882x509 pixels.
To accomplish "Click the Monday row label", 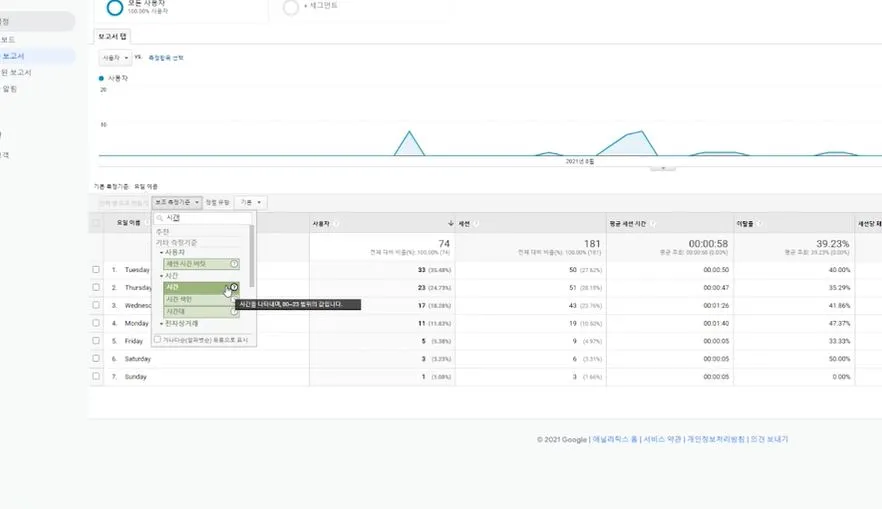I will (137, 323).
